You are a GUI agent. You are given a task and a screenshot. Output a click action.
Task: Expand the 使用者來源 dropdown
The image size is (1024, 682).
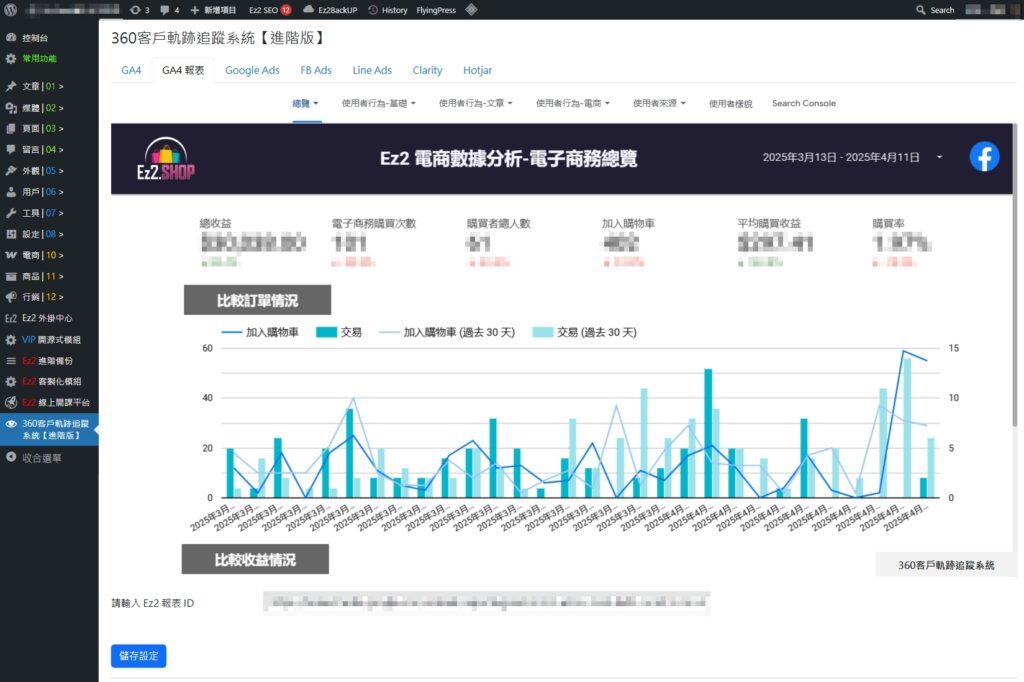click(x=660, y=103)
